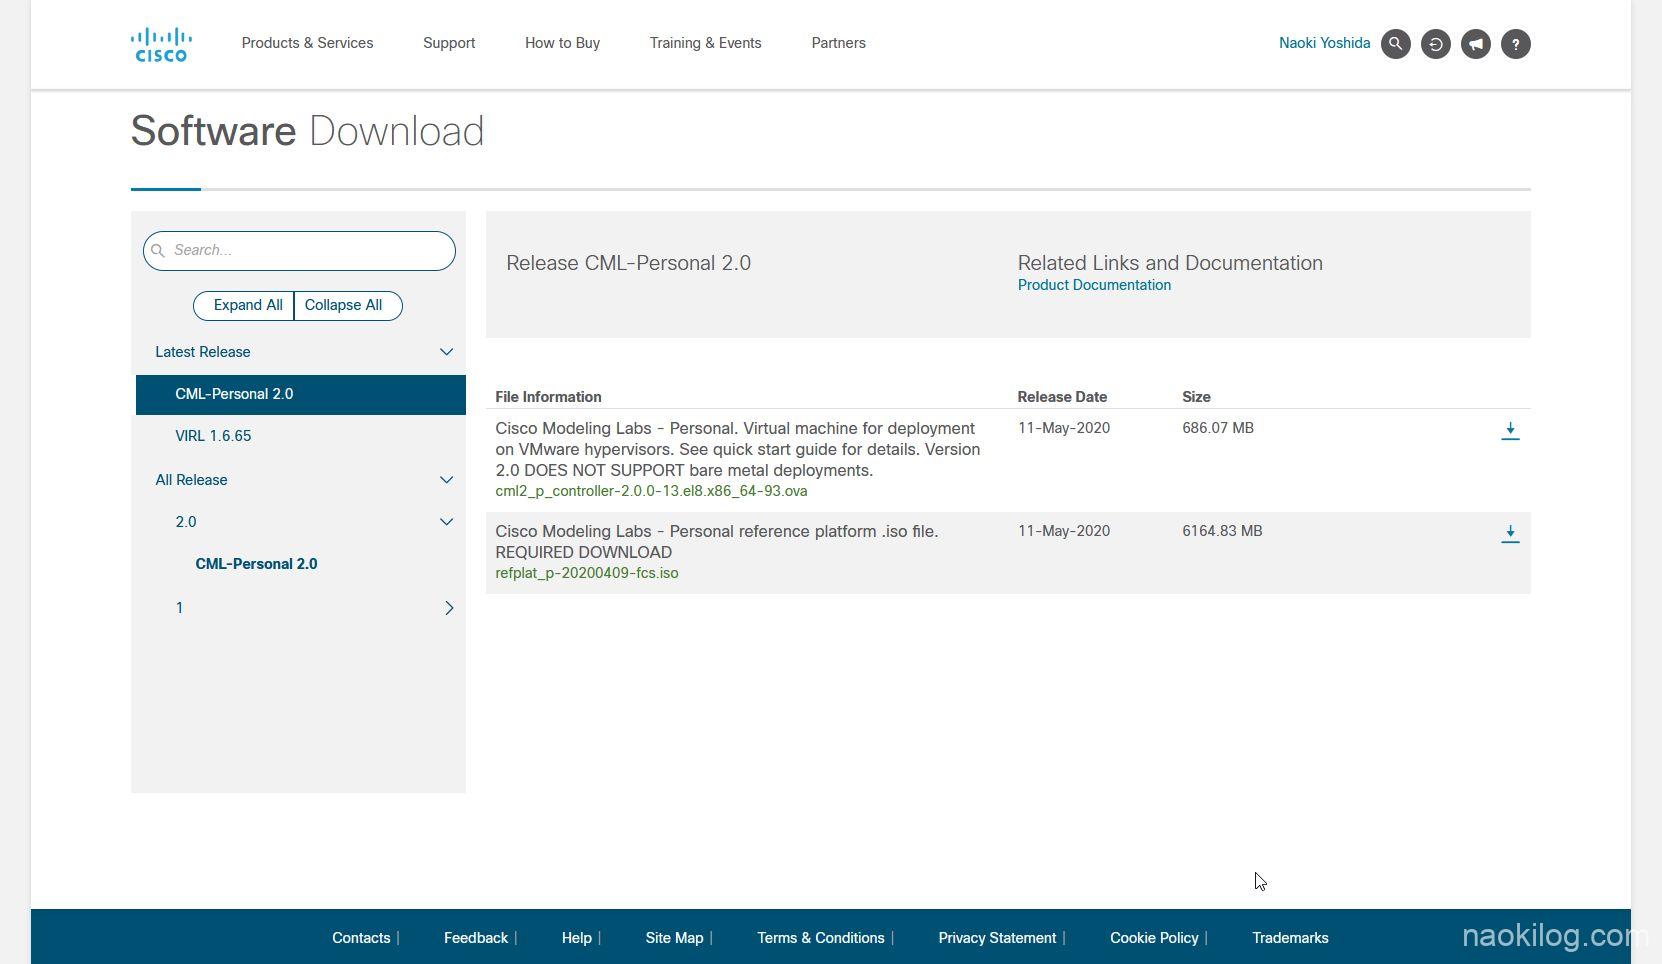Click the 6164.83 MB size value

click(x=1222, y=531)
